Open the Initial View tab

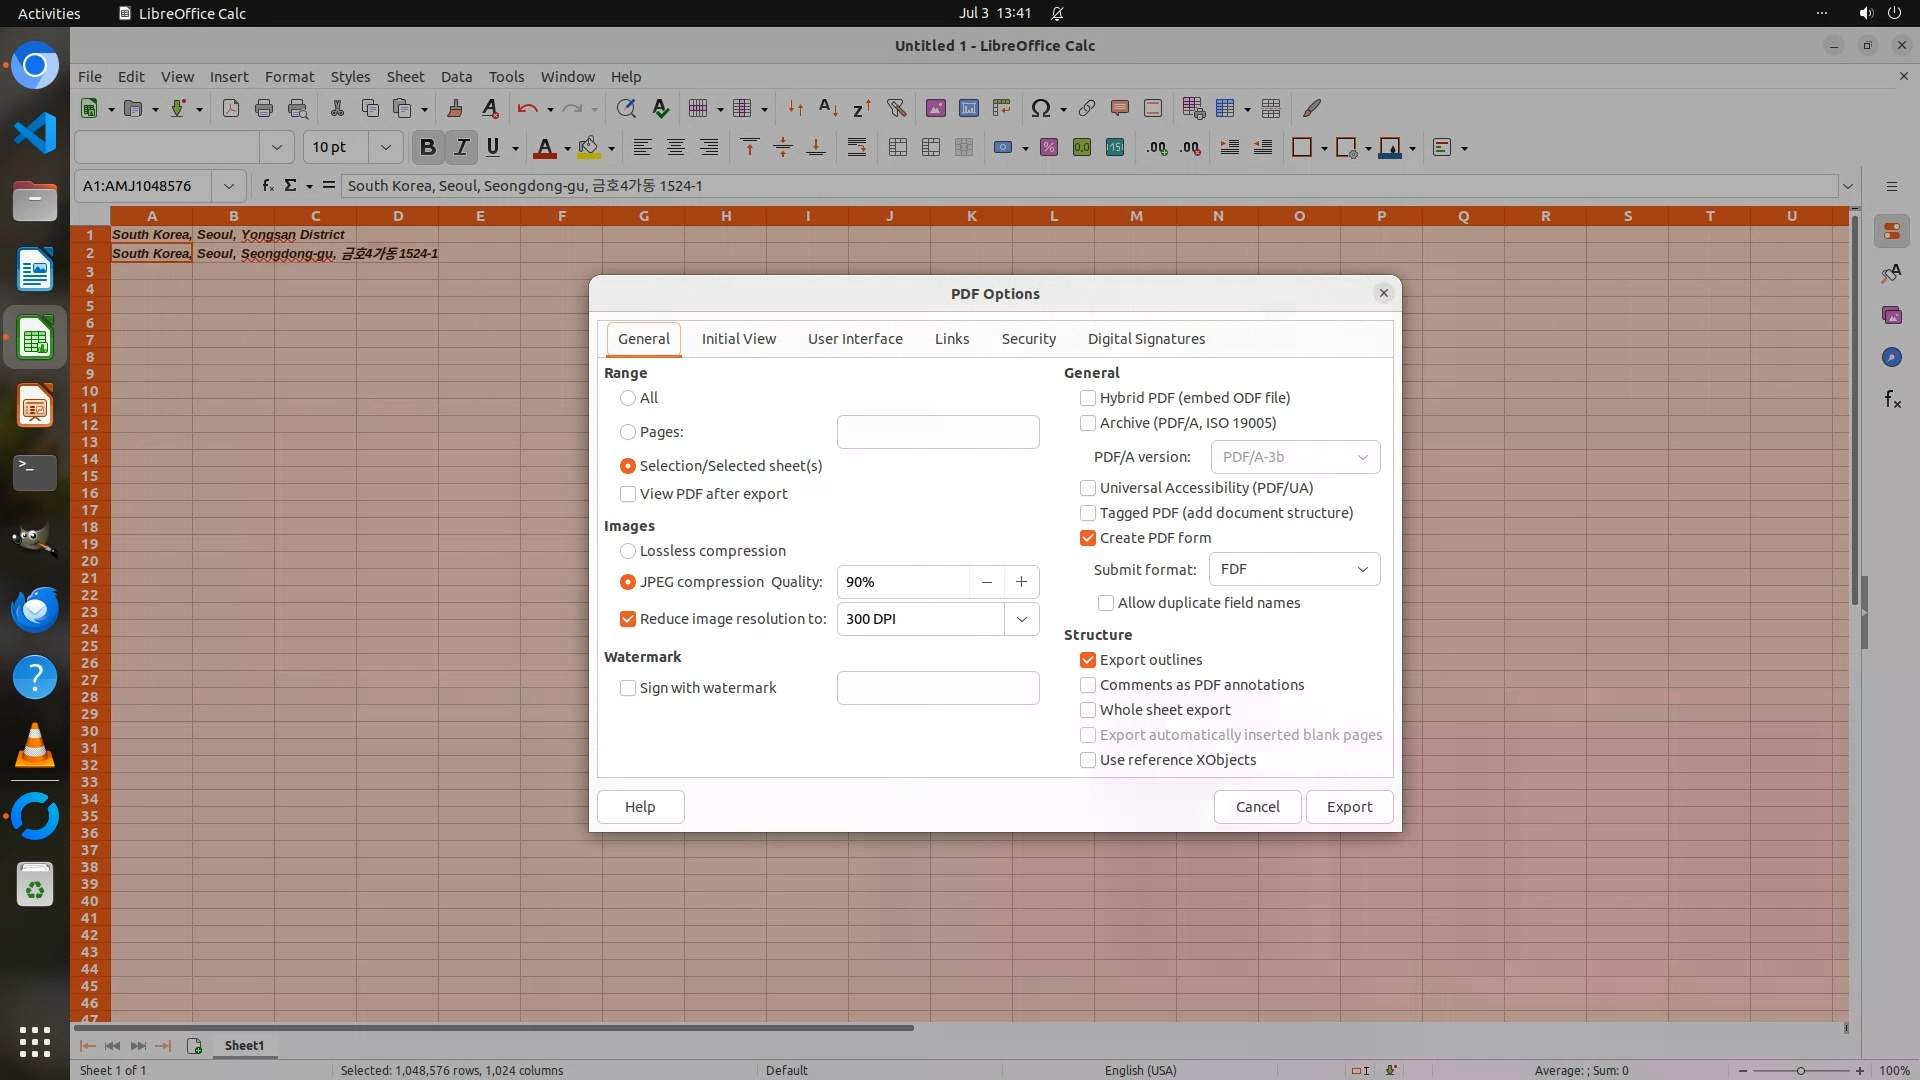738,339
